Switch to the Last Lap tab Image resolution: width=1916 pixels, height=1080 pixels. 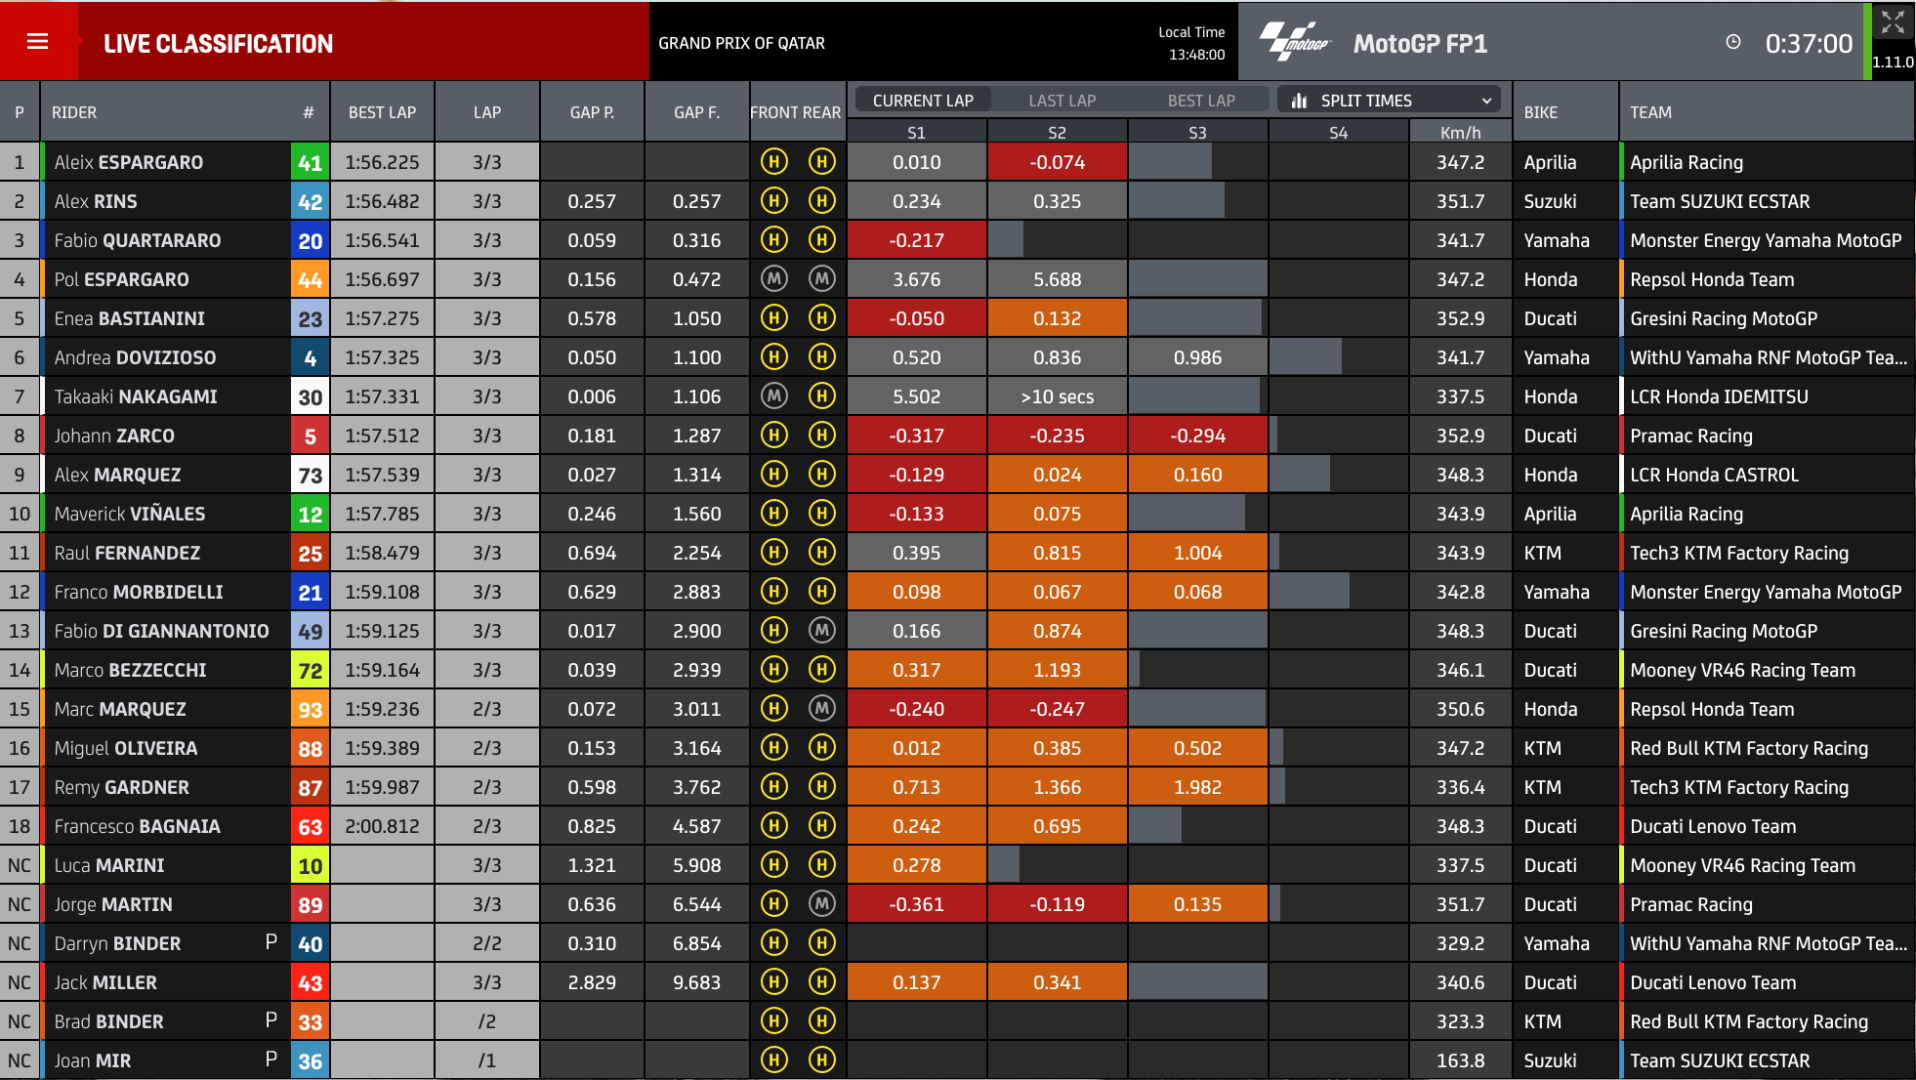tap(1062, 100)
